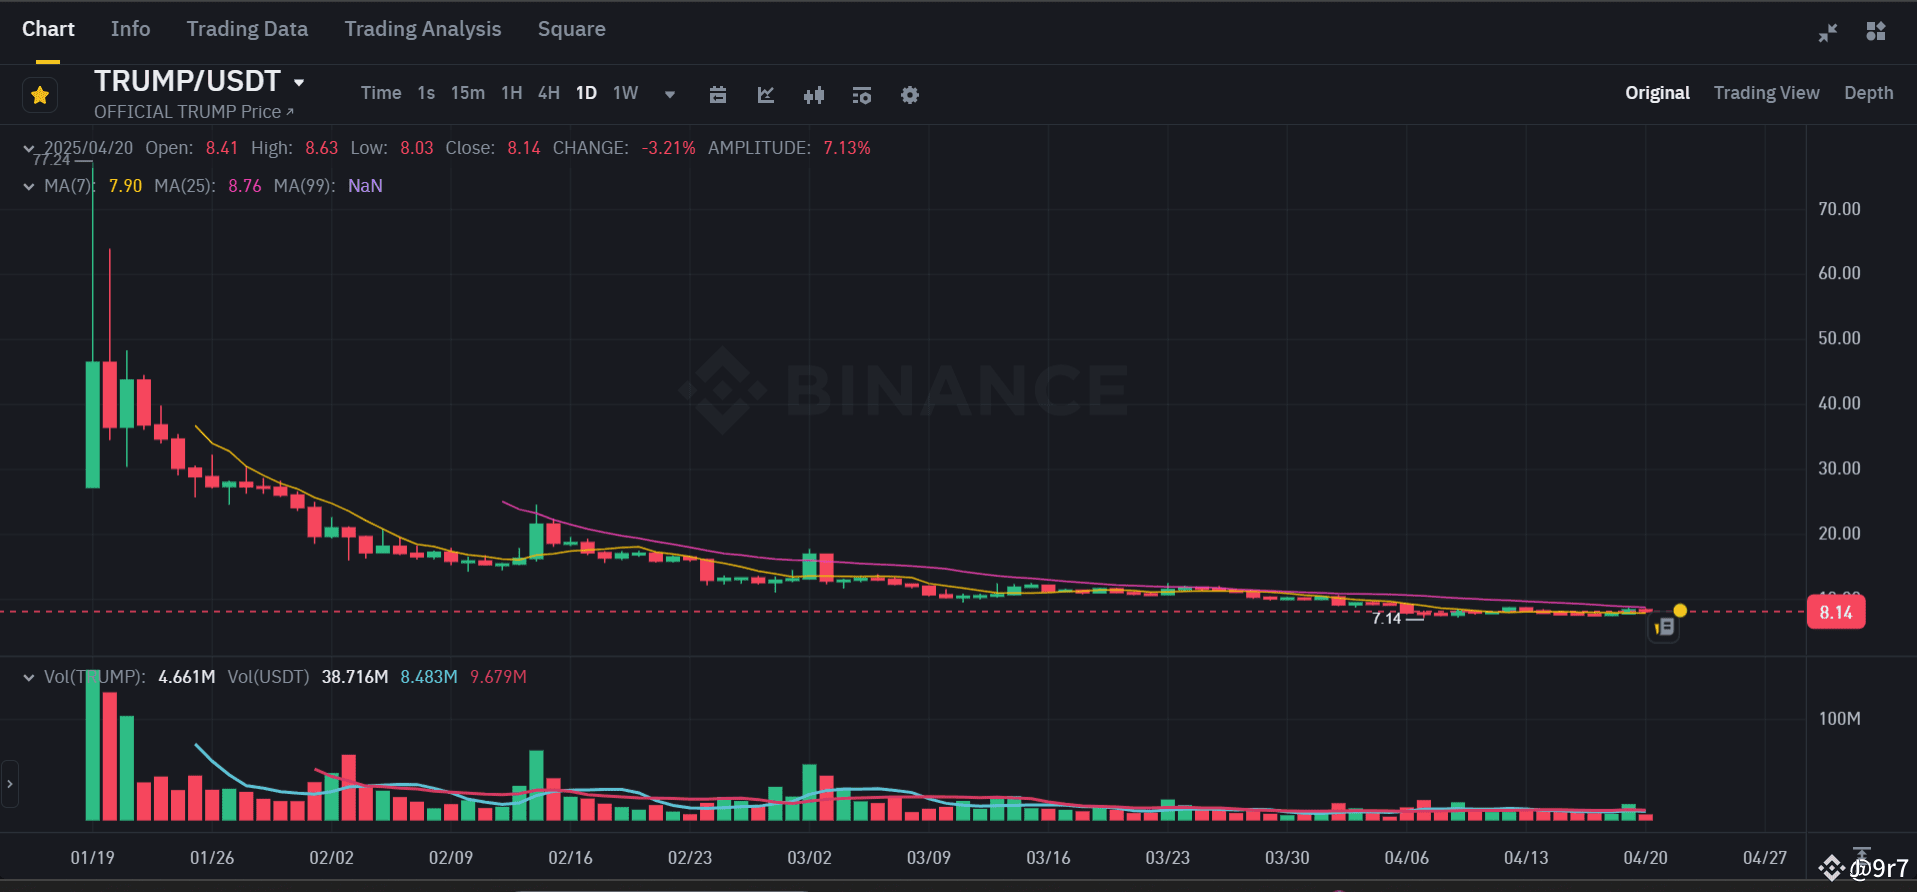Open the Square tab
Image resolution: width=1917 pixels, height=892 pixels.
pos(571,29)
